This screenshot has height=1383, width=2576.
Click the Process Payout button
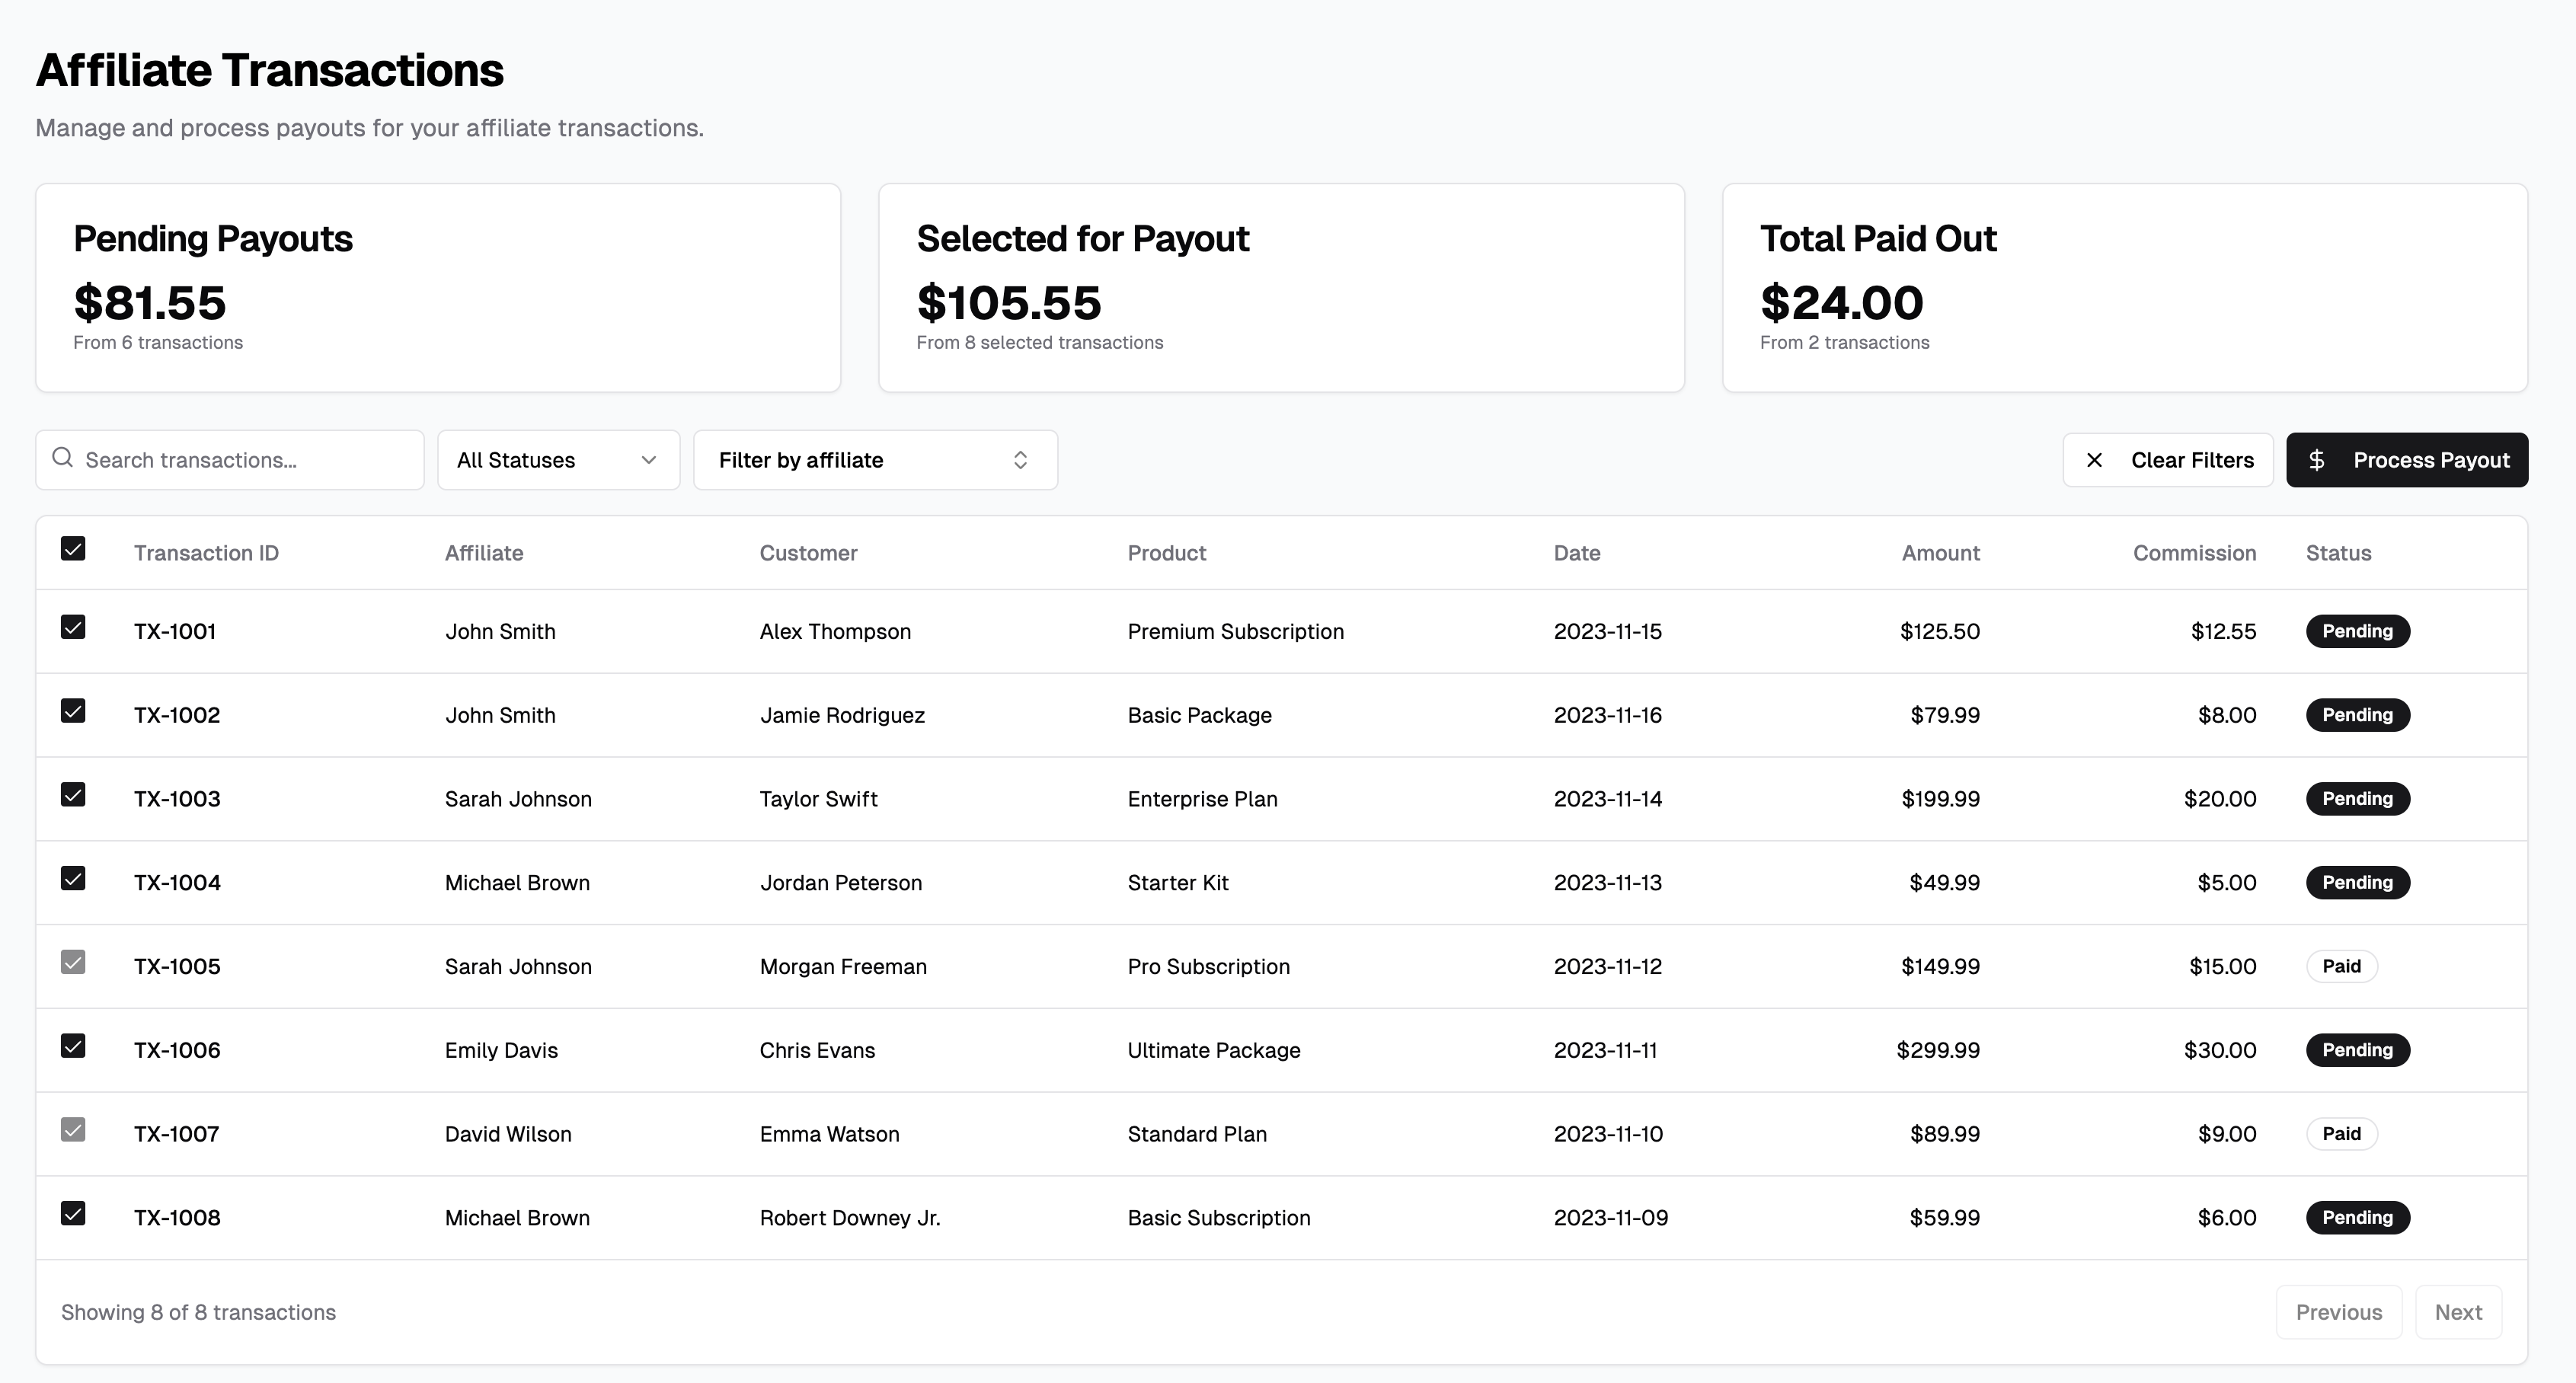[x=2407, y=460]
